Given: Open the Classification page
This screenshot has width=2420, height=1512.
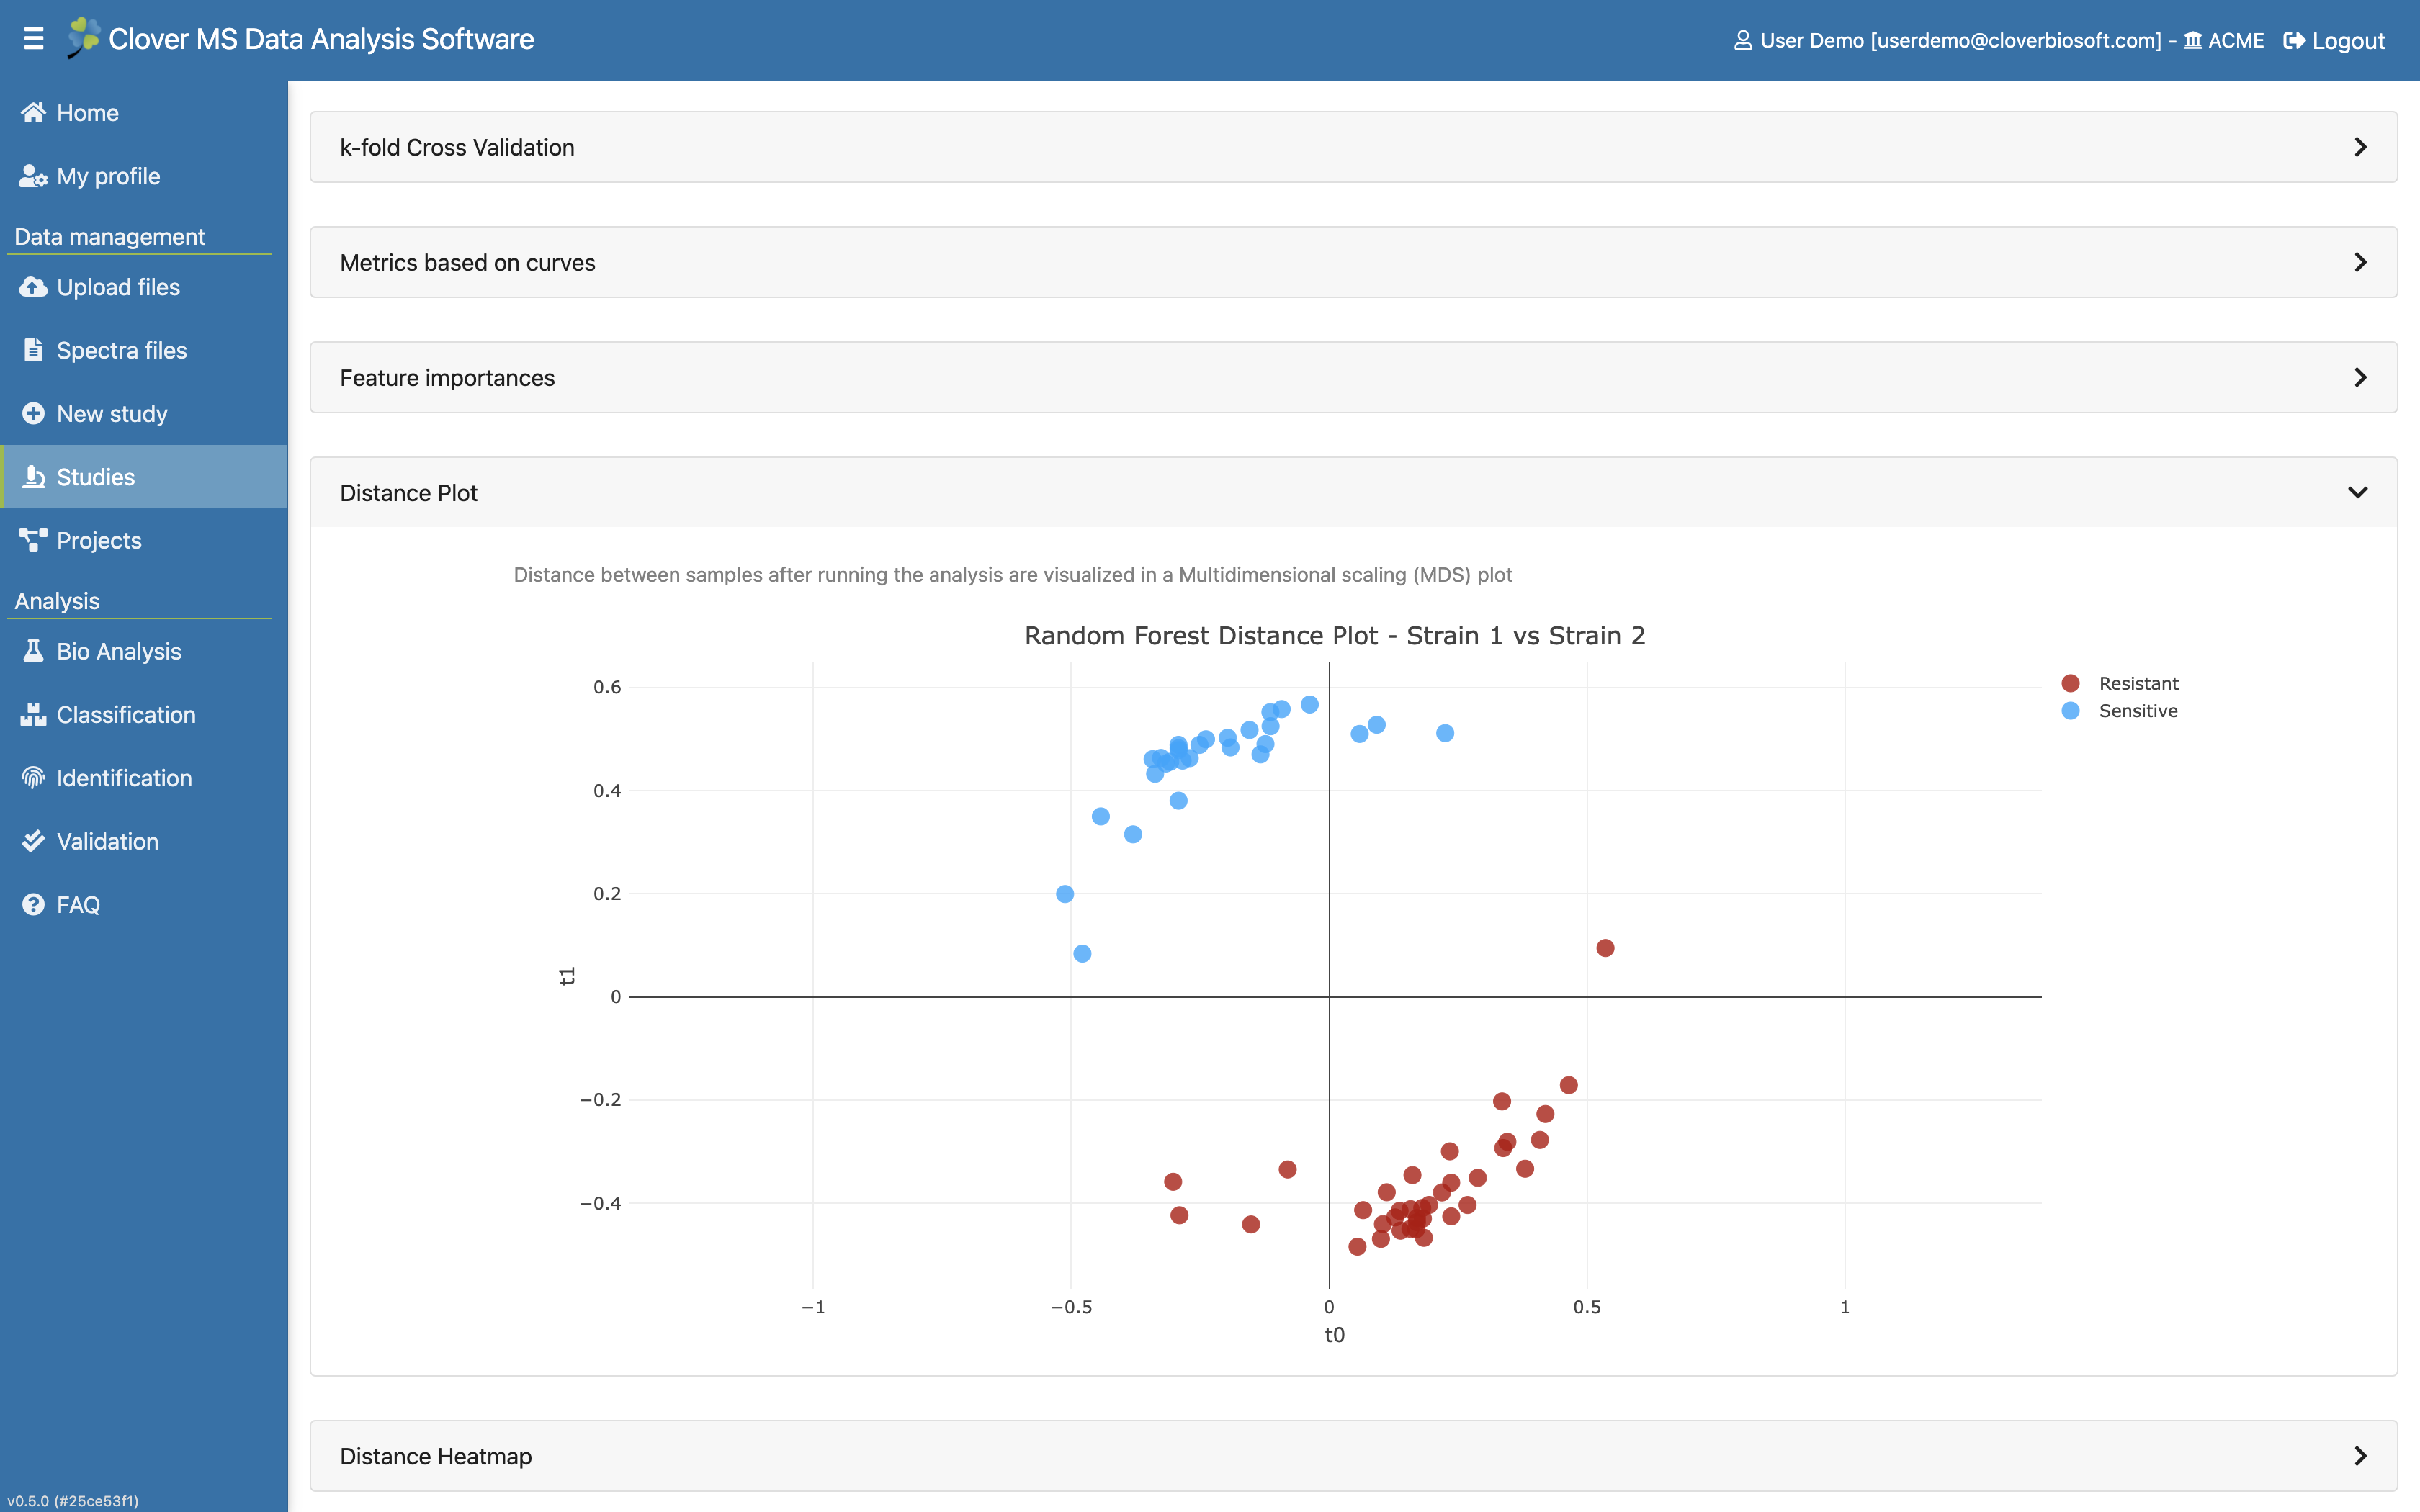Looking at the screenshot, I should pyautogui.click(x=144, y=714).
